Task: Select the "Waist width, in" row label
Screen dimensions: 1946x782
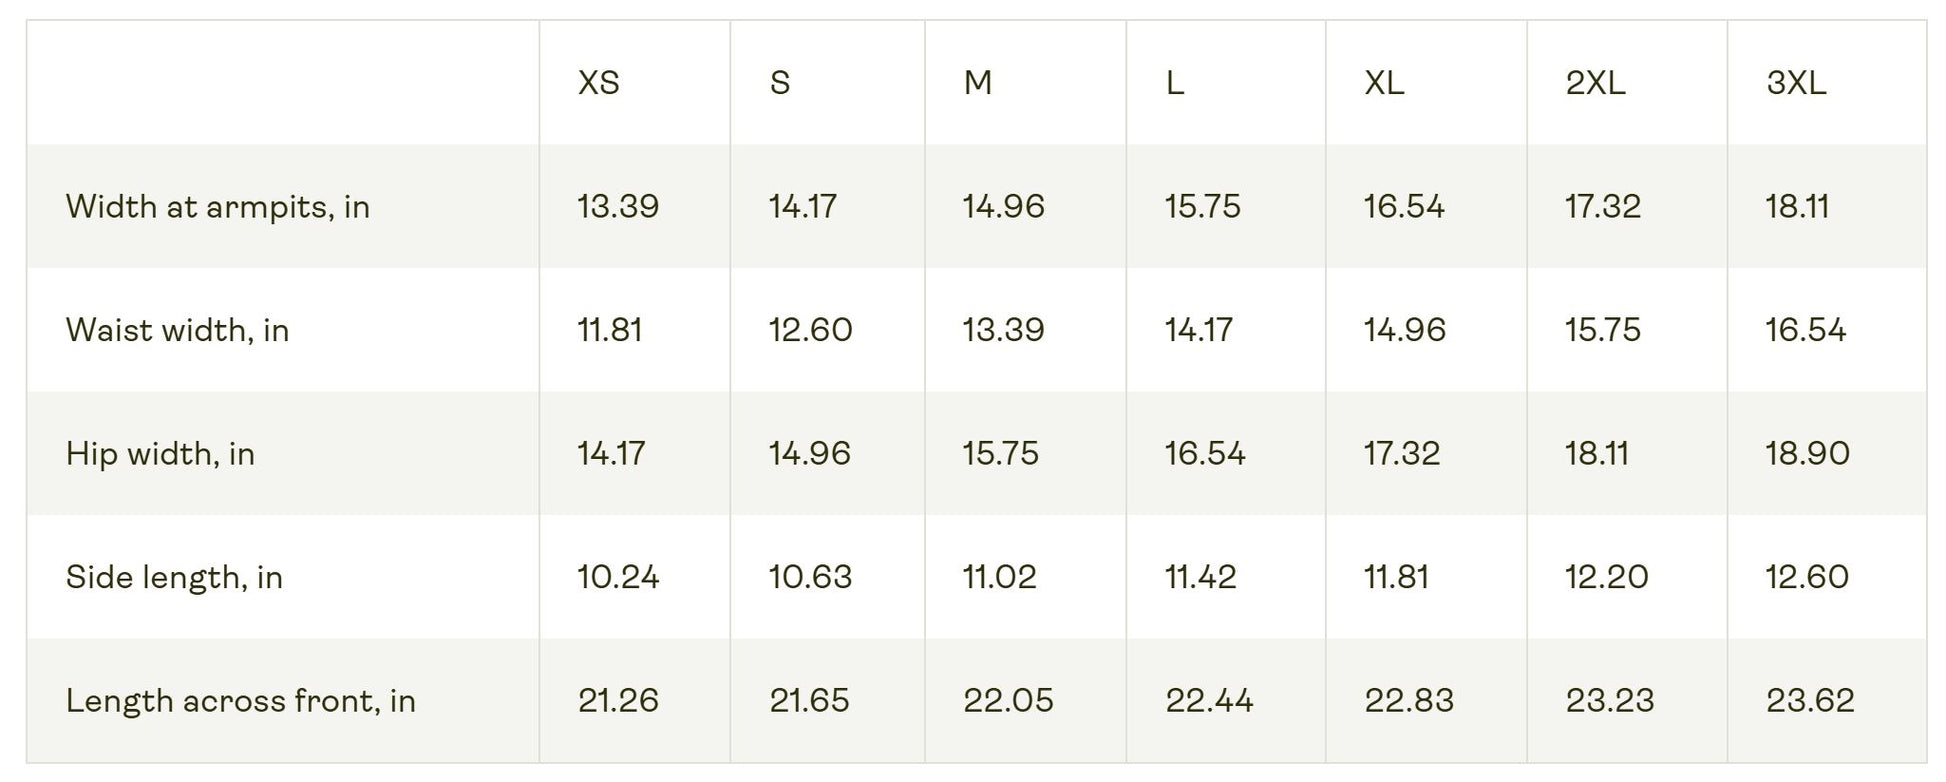Action: (177, 330)
